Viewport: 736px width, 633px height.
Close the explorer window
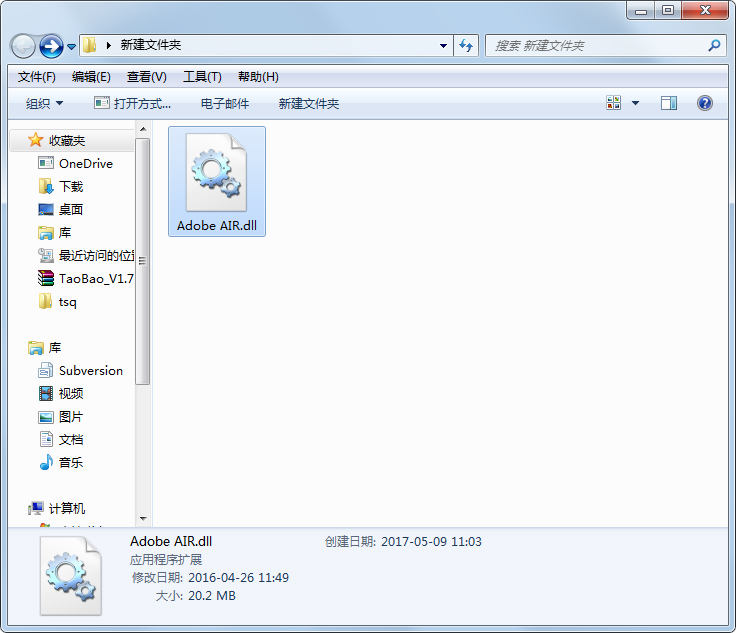point(705,10)
